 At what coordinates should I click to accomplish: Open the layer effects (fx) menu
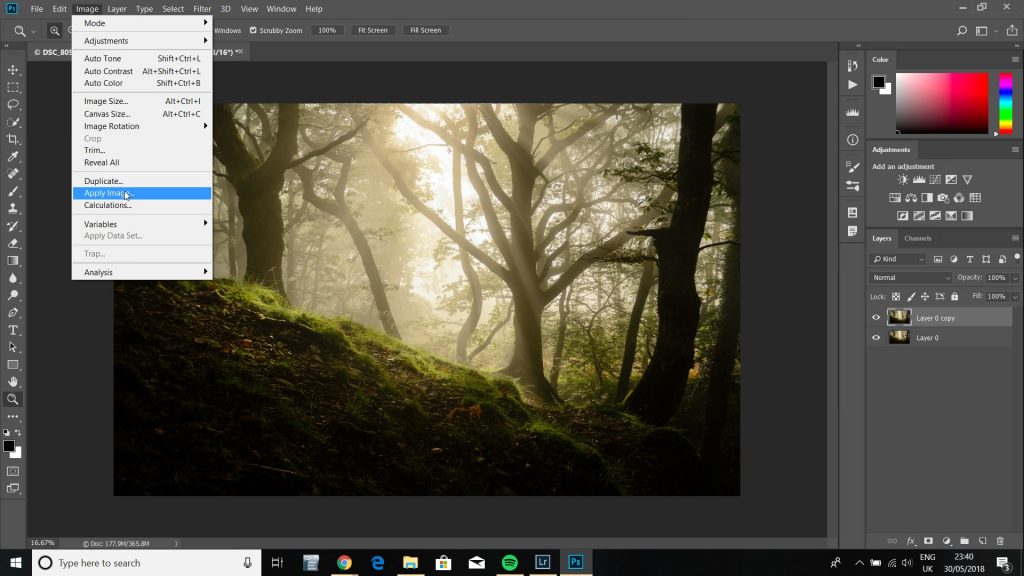point(910,540)
